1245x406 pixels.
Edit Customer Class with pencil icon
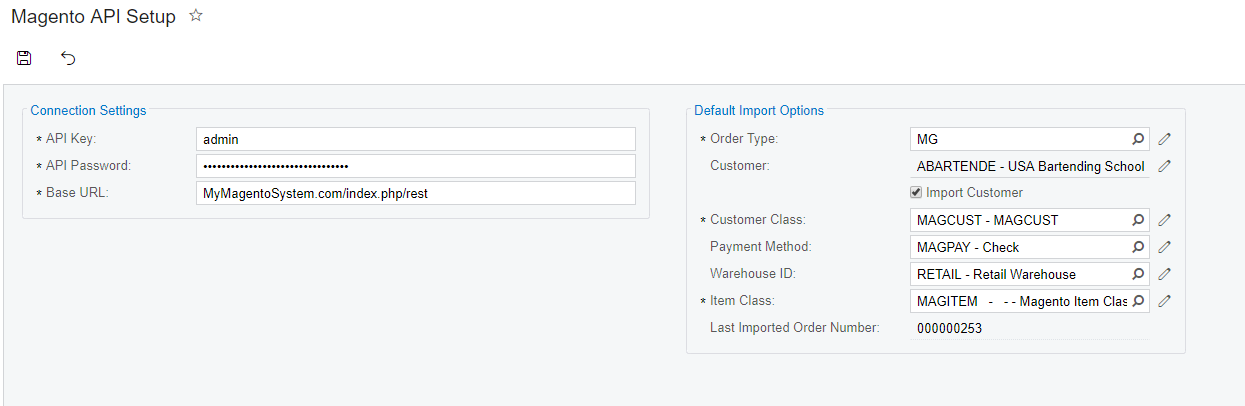point(1164,220)
